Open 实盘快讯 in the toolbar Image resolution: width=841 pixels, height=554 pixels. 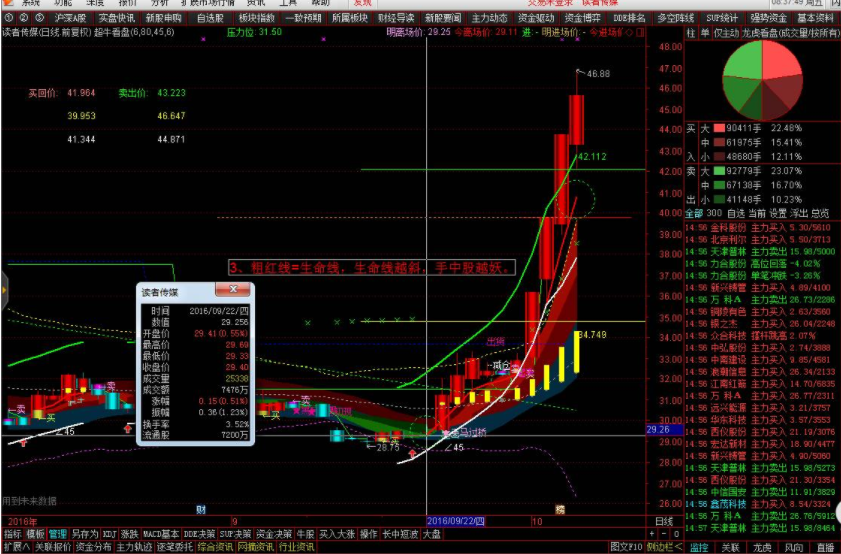(116, 18)
